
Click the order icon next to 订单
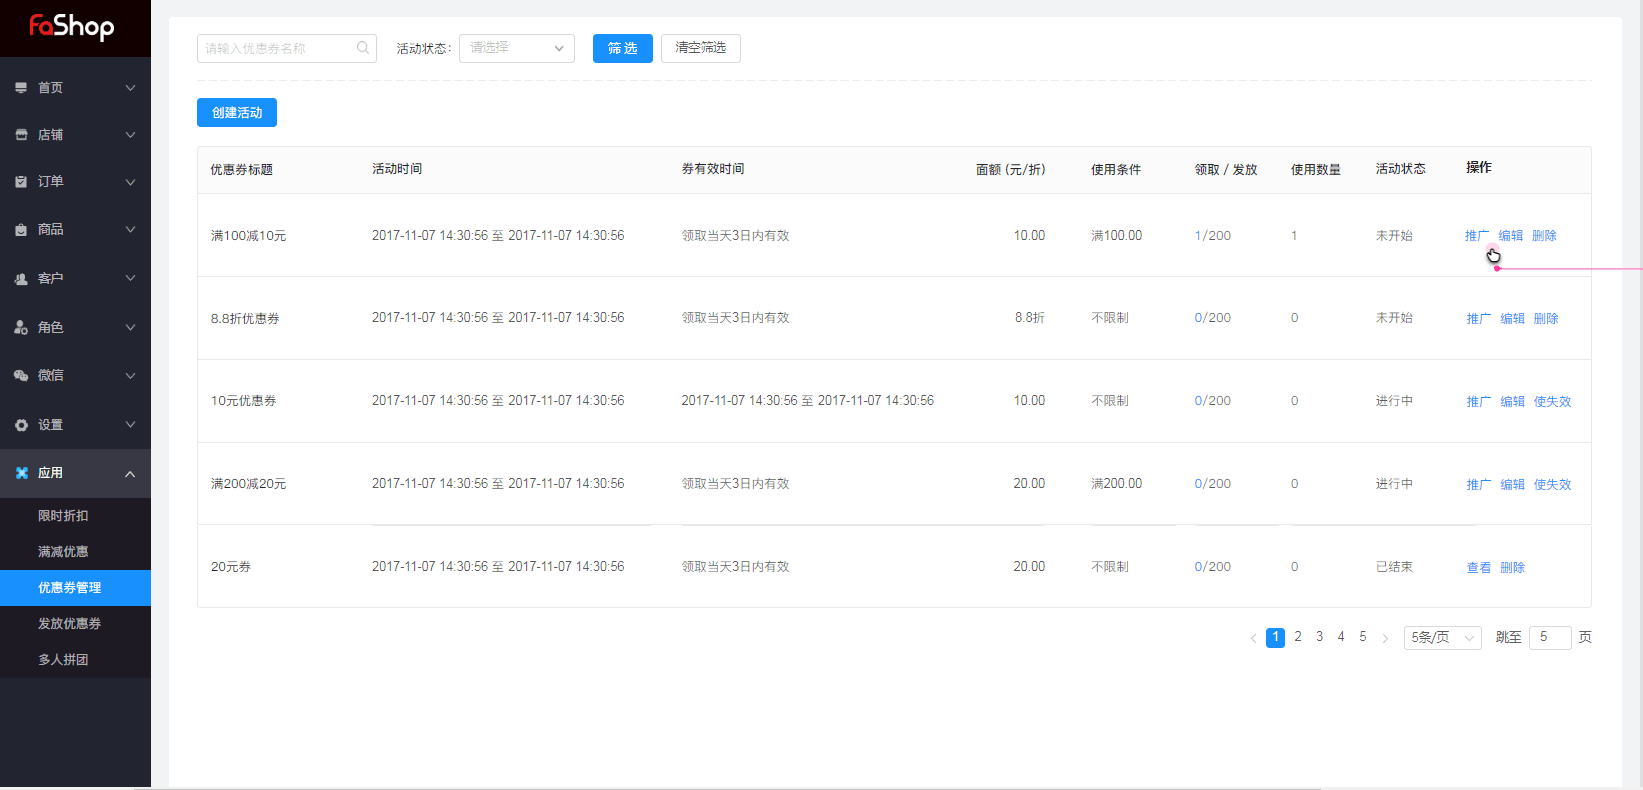click(x=21, y=182)
